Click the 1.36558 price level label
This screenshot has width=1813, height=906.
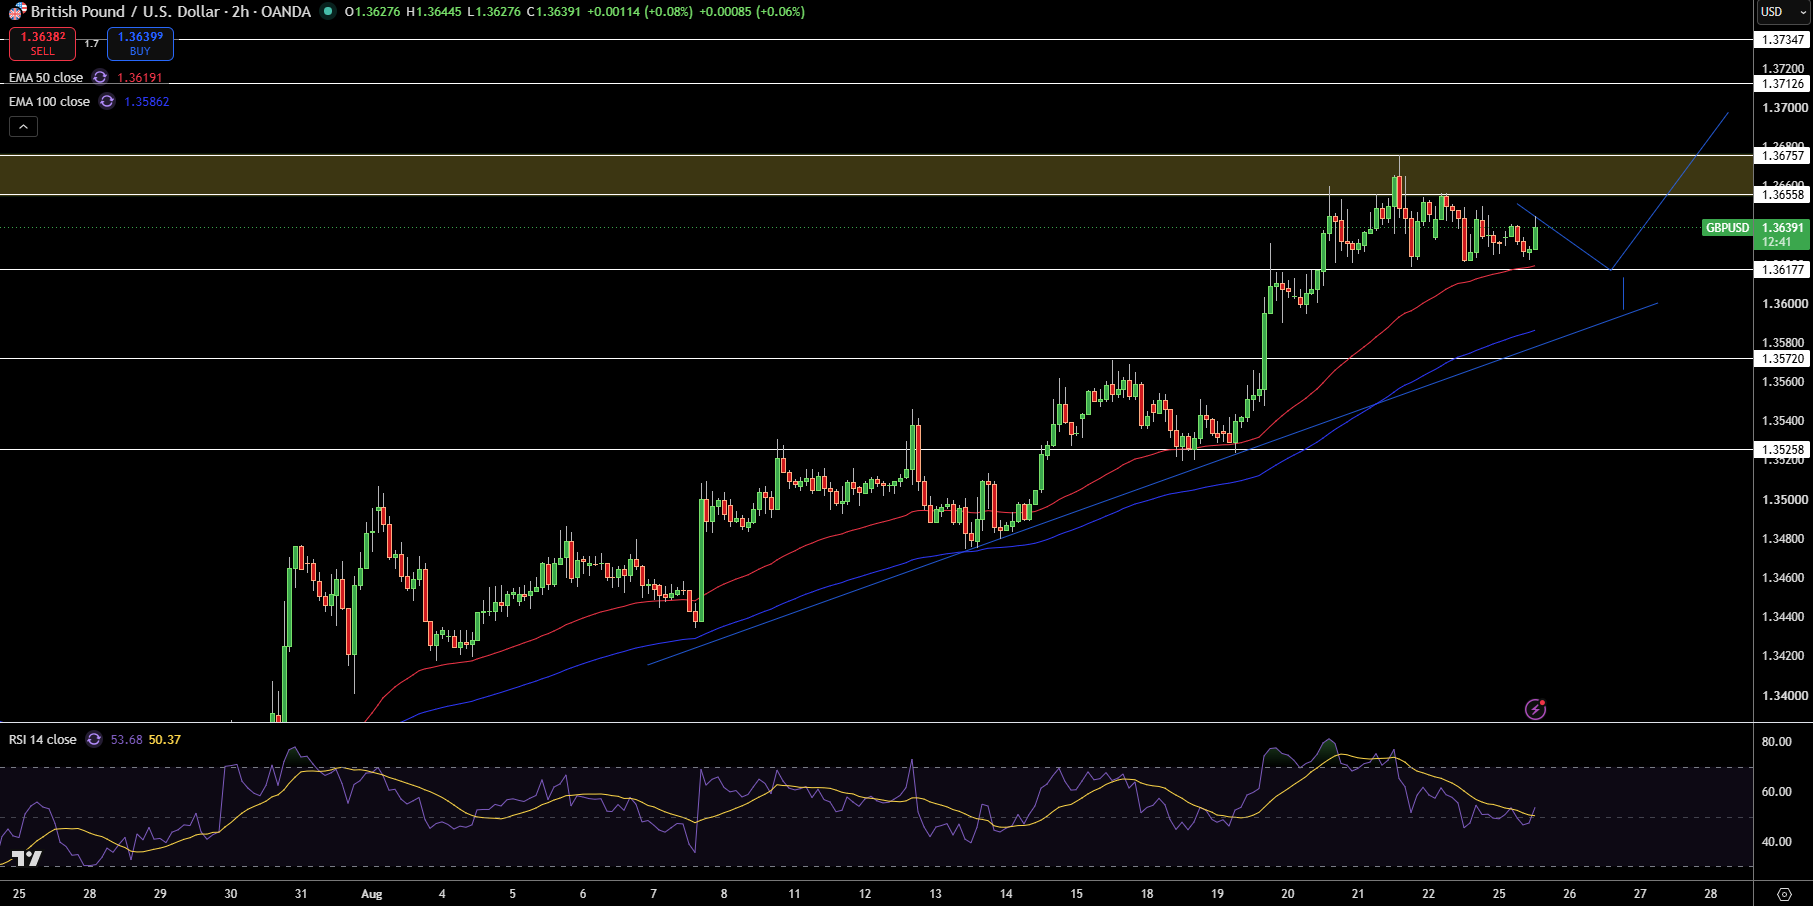(x=1783, y=195)
